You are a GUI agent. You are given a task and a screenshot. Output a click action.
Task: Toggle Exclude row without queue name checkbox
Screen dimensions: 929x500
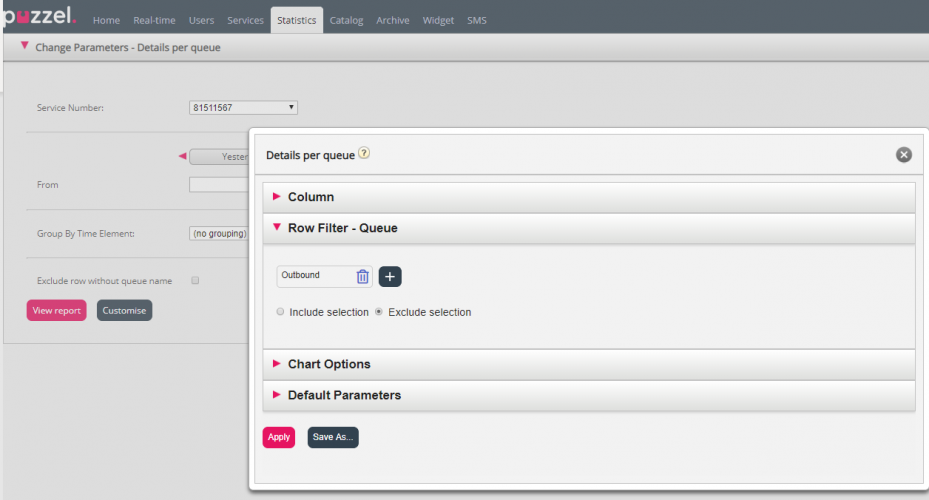(x=195, y=281)
